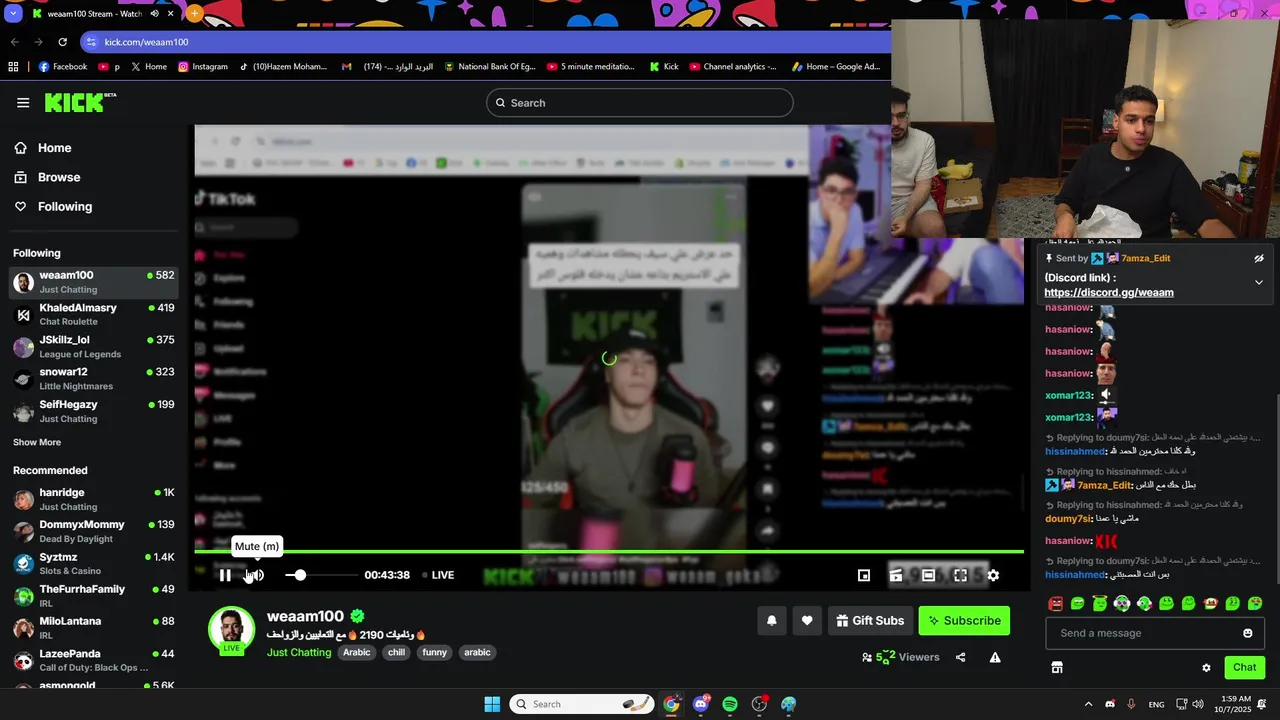Open the Instagram bookmark

click(x=203, y=67)
